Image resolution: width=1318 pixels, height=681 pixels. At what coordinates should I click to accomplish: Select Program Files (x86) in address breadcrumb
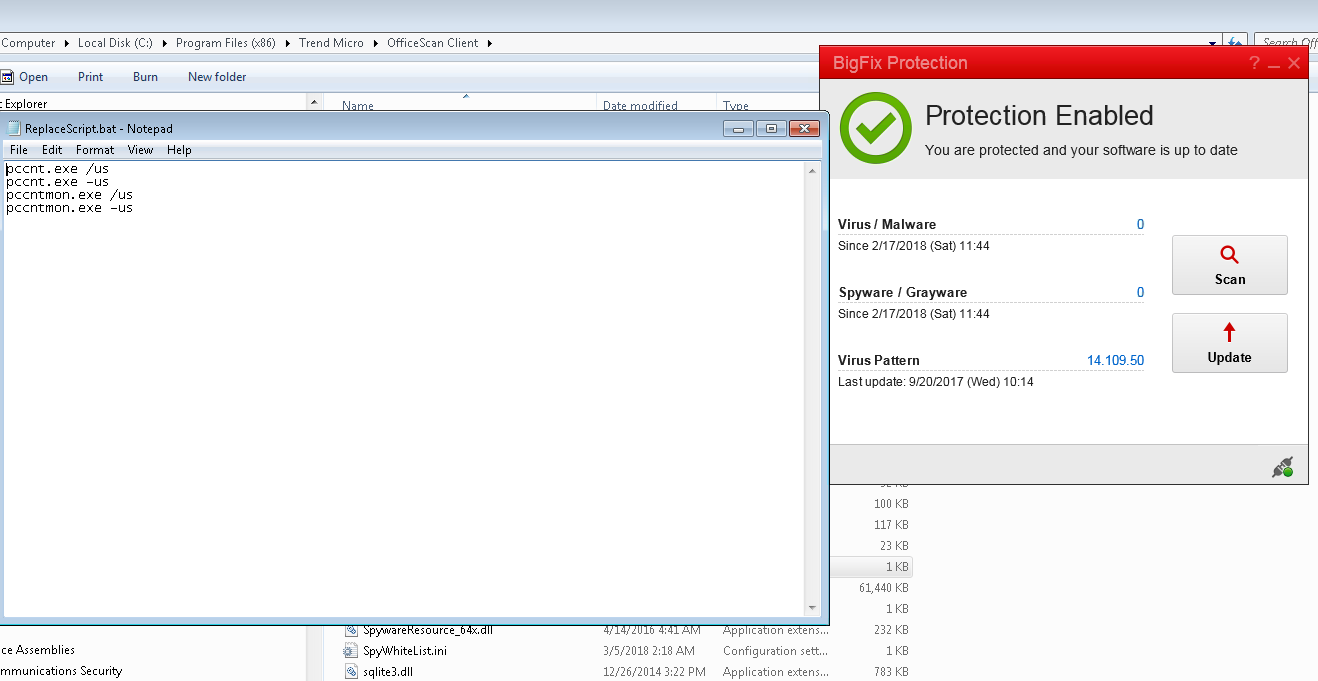(225, 43)
